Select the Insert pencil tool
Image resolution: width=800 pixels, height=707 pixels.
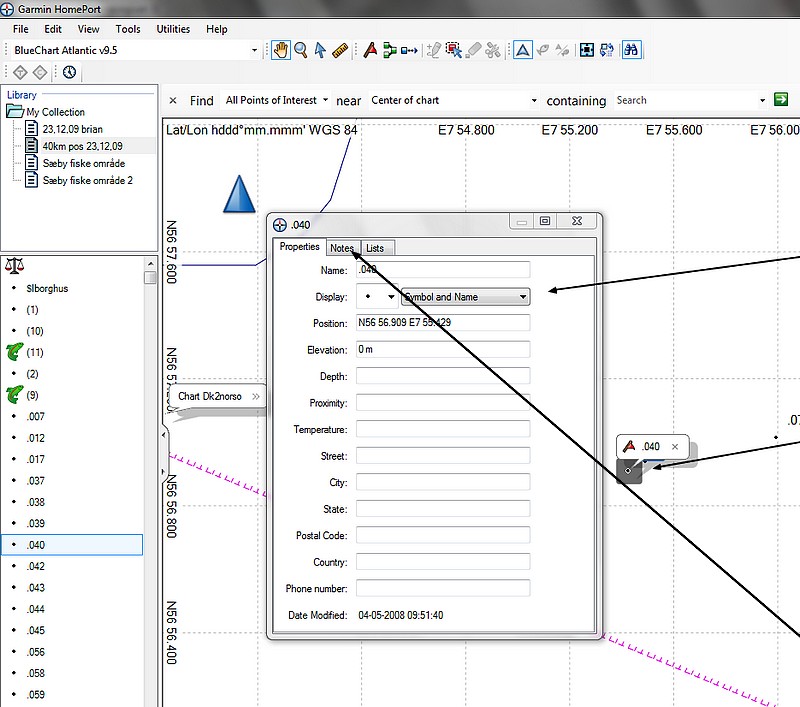point(434,50)
